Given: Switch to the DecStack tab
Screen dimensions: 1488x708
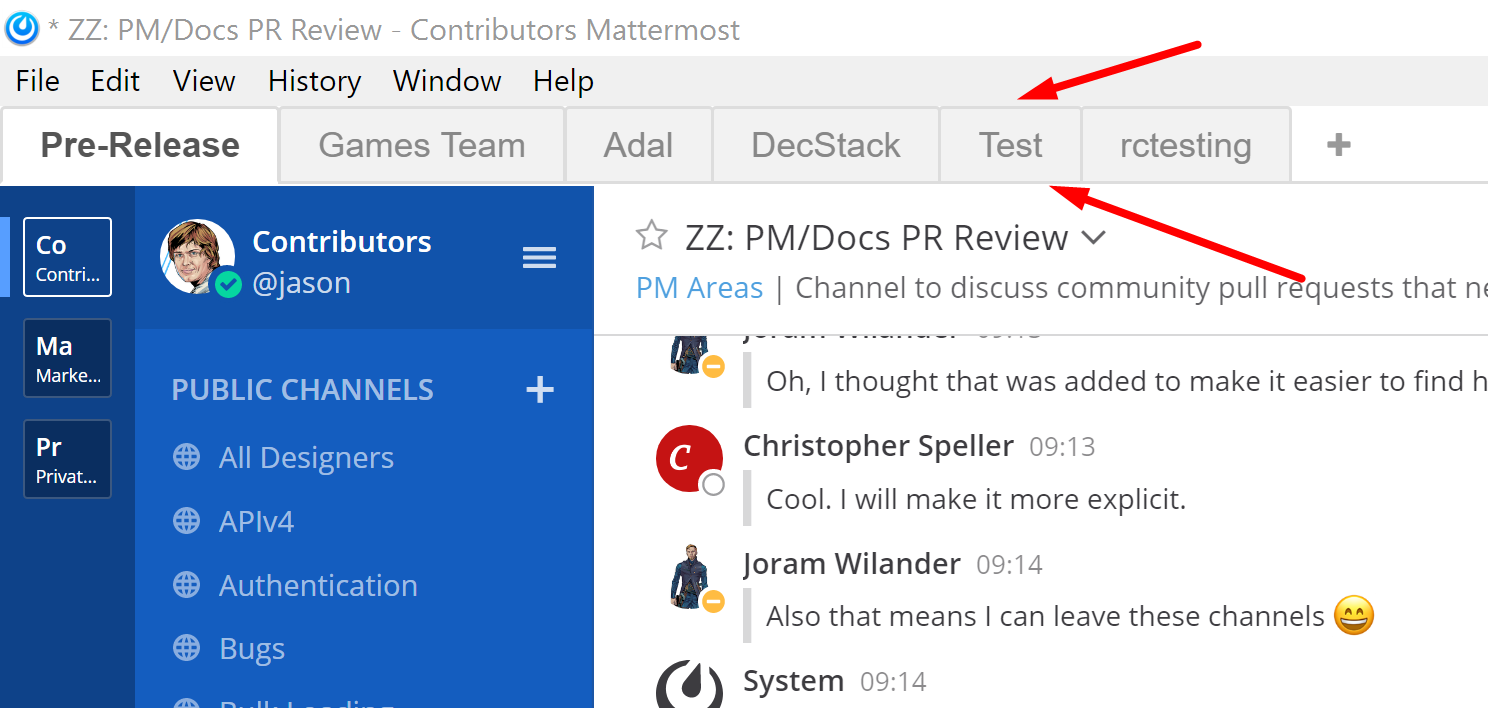Looking at the screenshot, I should [x=826, y=146].
